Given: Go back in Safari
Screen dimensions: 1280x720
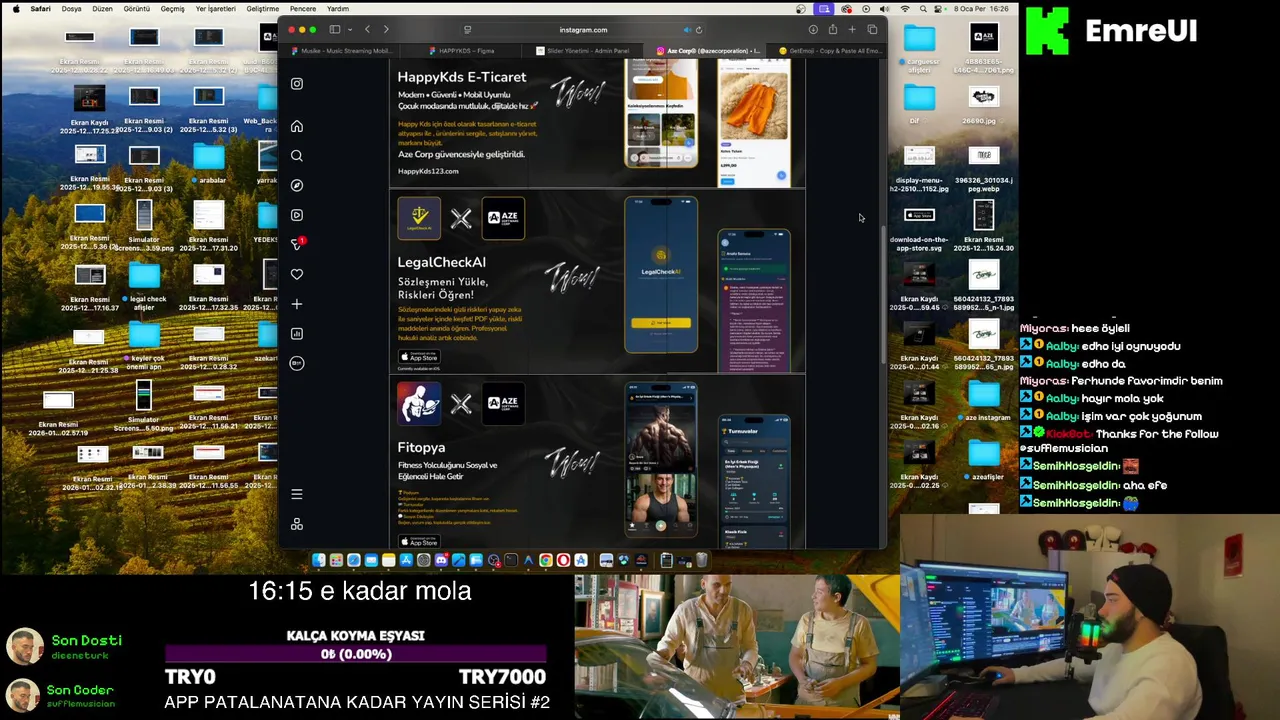Looking at the screenshot, I should pos(367,29).
